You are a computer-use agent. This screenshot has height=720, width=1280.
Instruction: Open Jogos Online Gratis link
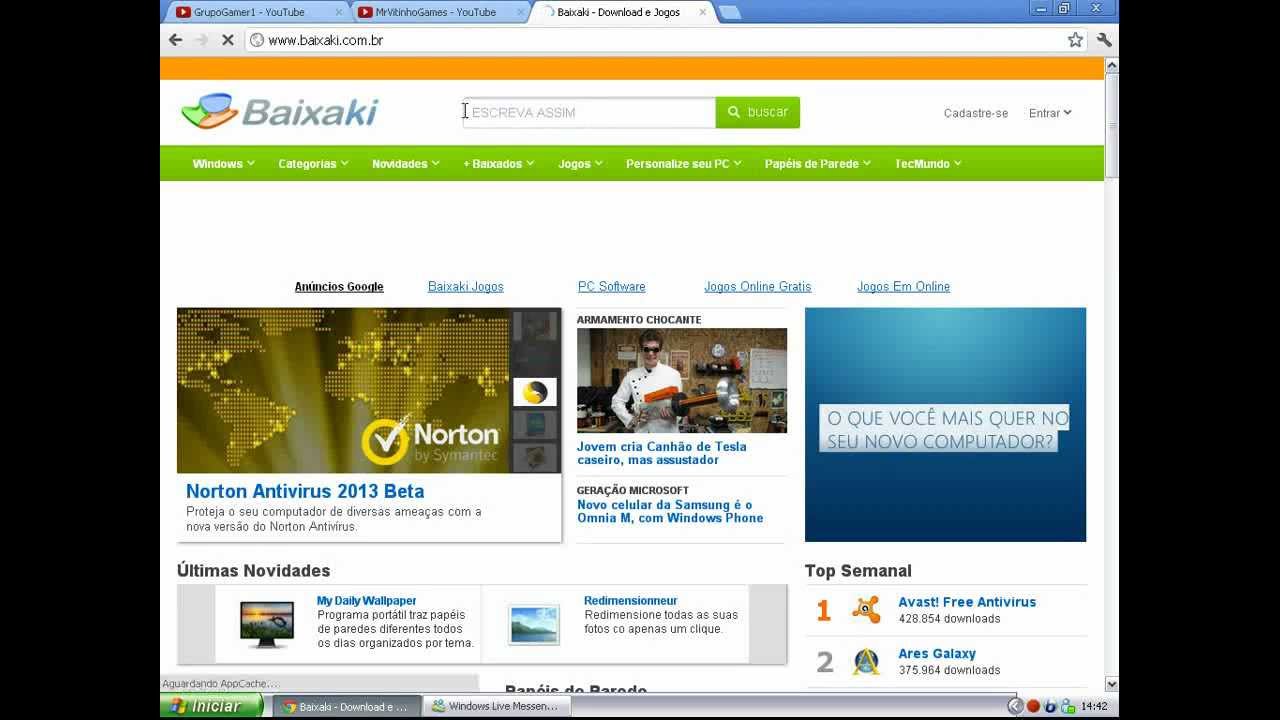[x=758, y=286]
